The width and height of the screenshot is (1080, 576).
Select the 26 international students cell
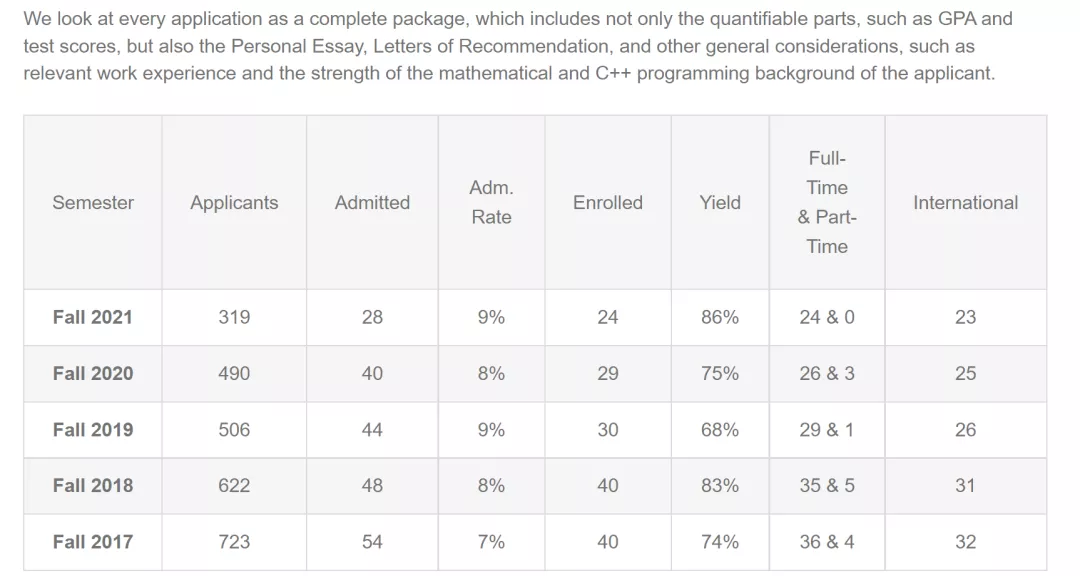965,430
